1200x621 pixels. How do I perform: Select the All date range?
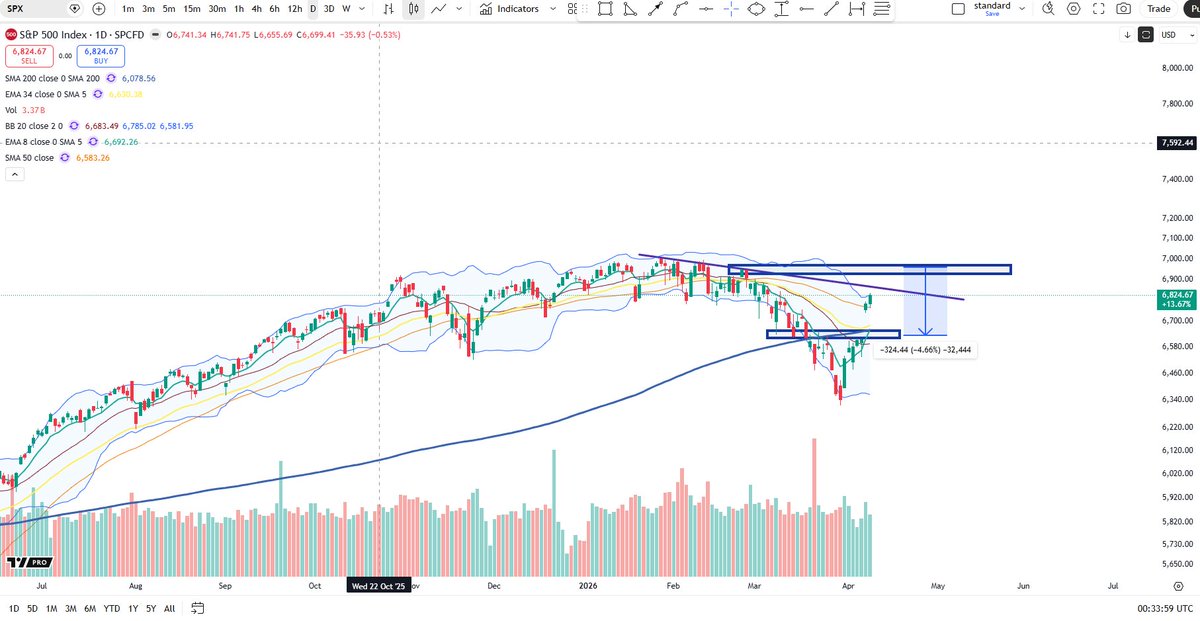pyautogui.click(x=170, y=608)
